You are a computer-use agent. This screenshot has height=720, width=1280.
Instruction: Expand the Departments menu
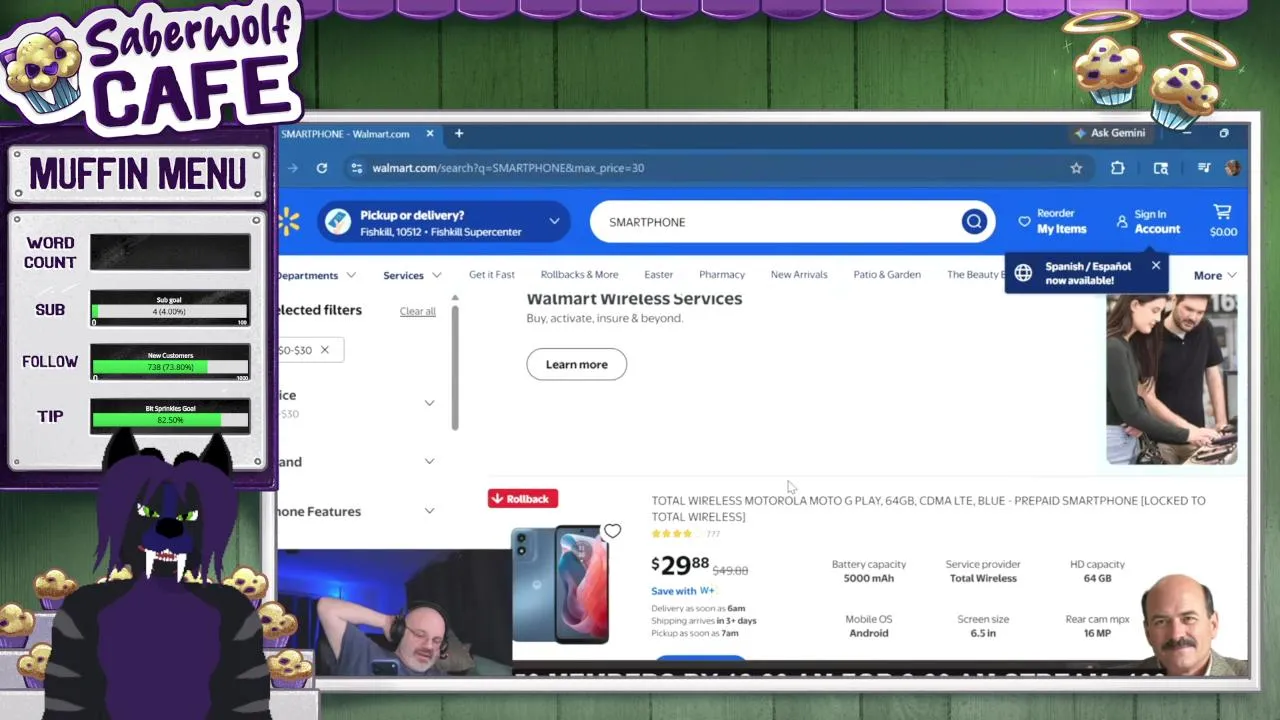[x=315, y=275]
